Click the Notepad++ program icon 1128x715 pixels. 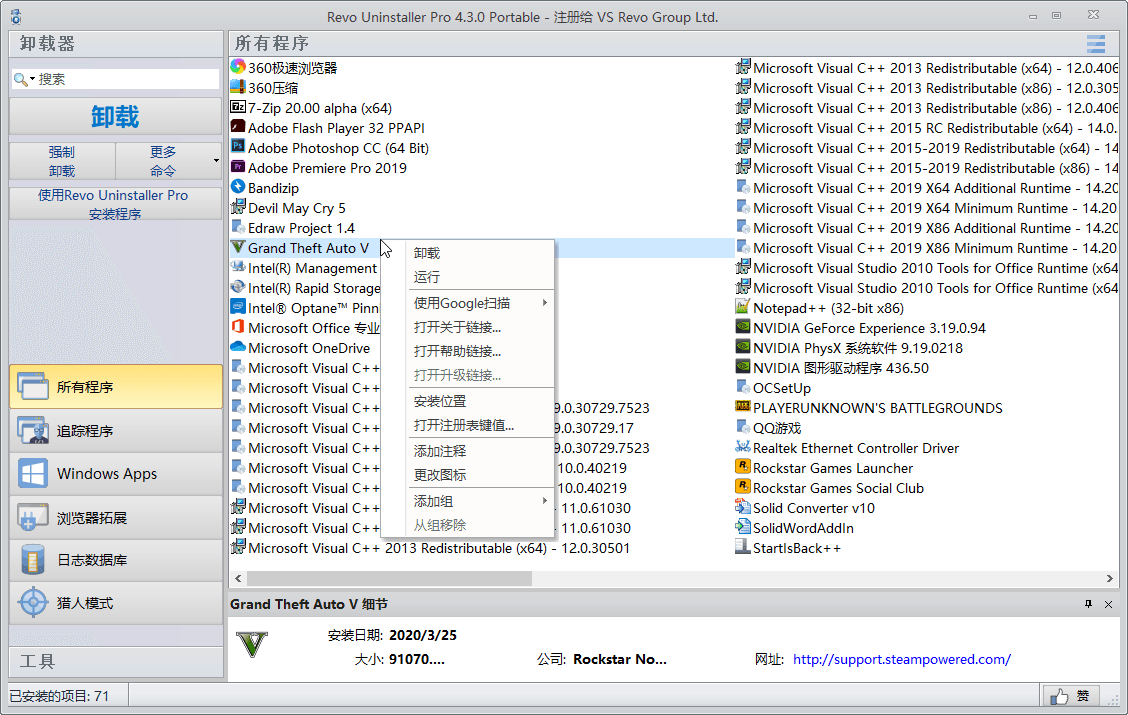[x=743, y=308]
